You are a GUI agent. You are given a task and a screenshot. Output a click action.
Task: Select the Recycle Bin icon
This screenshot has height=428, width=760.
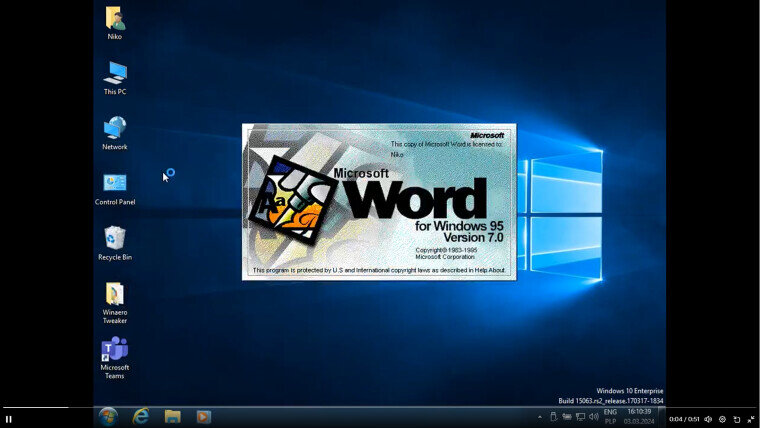click(x=115, y=244)
